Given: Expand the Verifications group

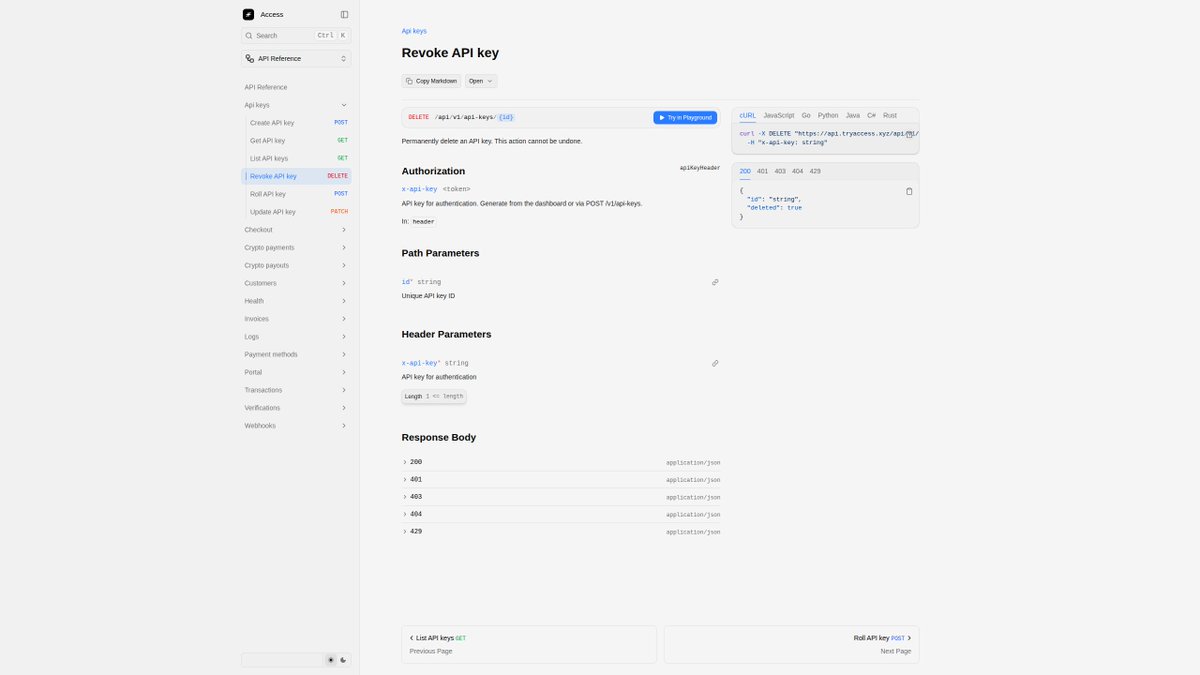Looking at the screenshot, I should click(296, 408).
